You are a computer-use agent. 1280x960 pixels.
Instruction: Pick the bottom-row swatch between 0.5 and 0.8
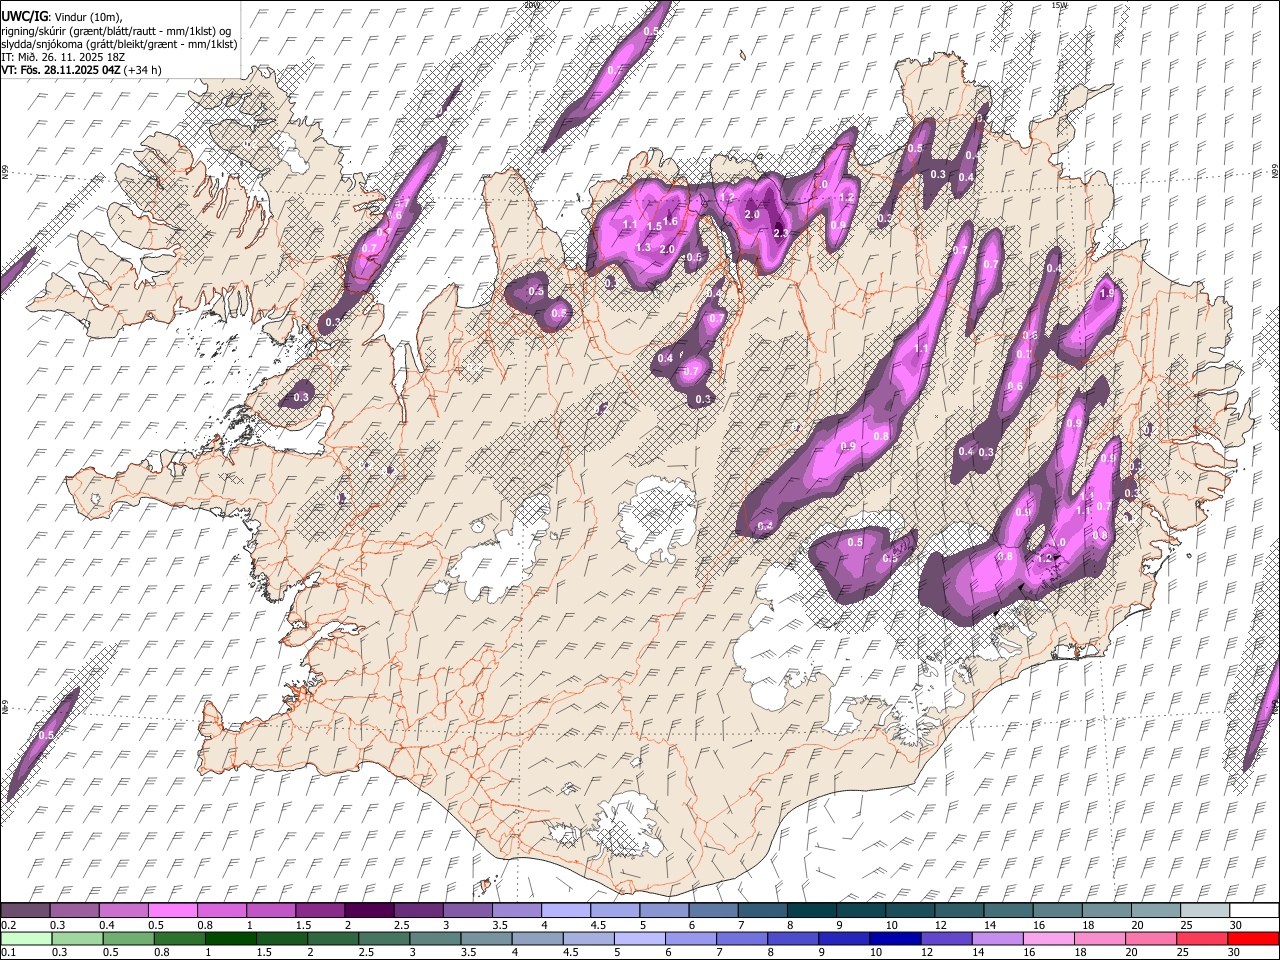(126, 938)
